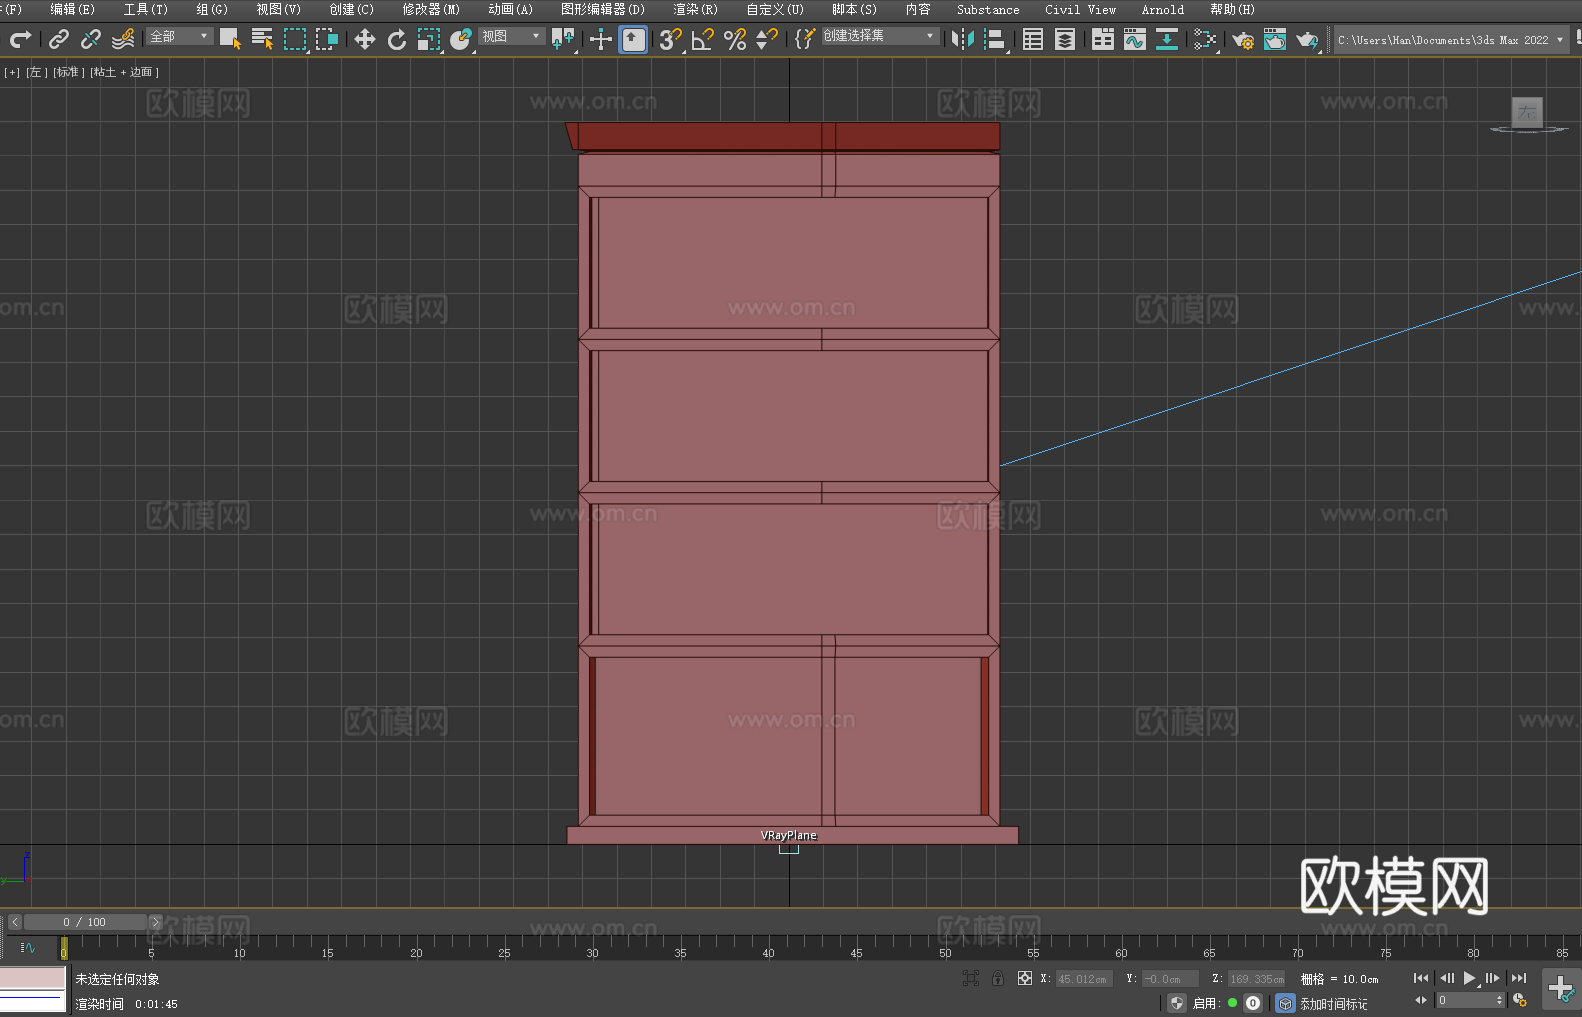Click the Select and Manipulate icon
The width and height of the screenshot is (1582, 1017).
(601, 39)
